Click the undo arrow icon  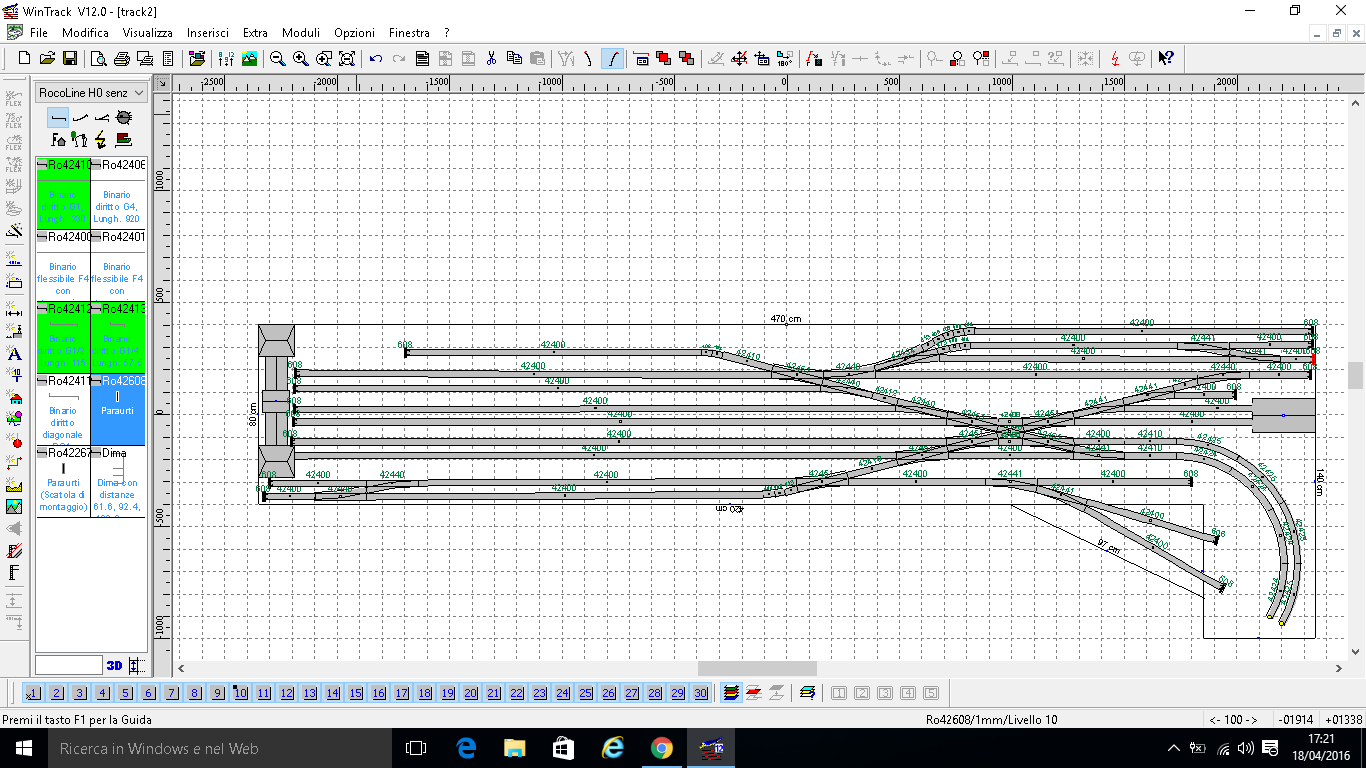coord(376,59)
